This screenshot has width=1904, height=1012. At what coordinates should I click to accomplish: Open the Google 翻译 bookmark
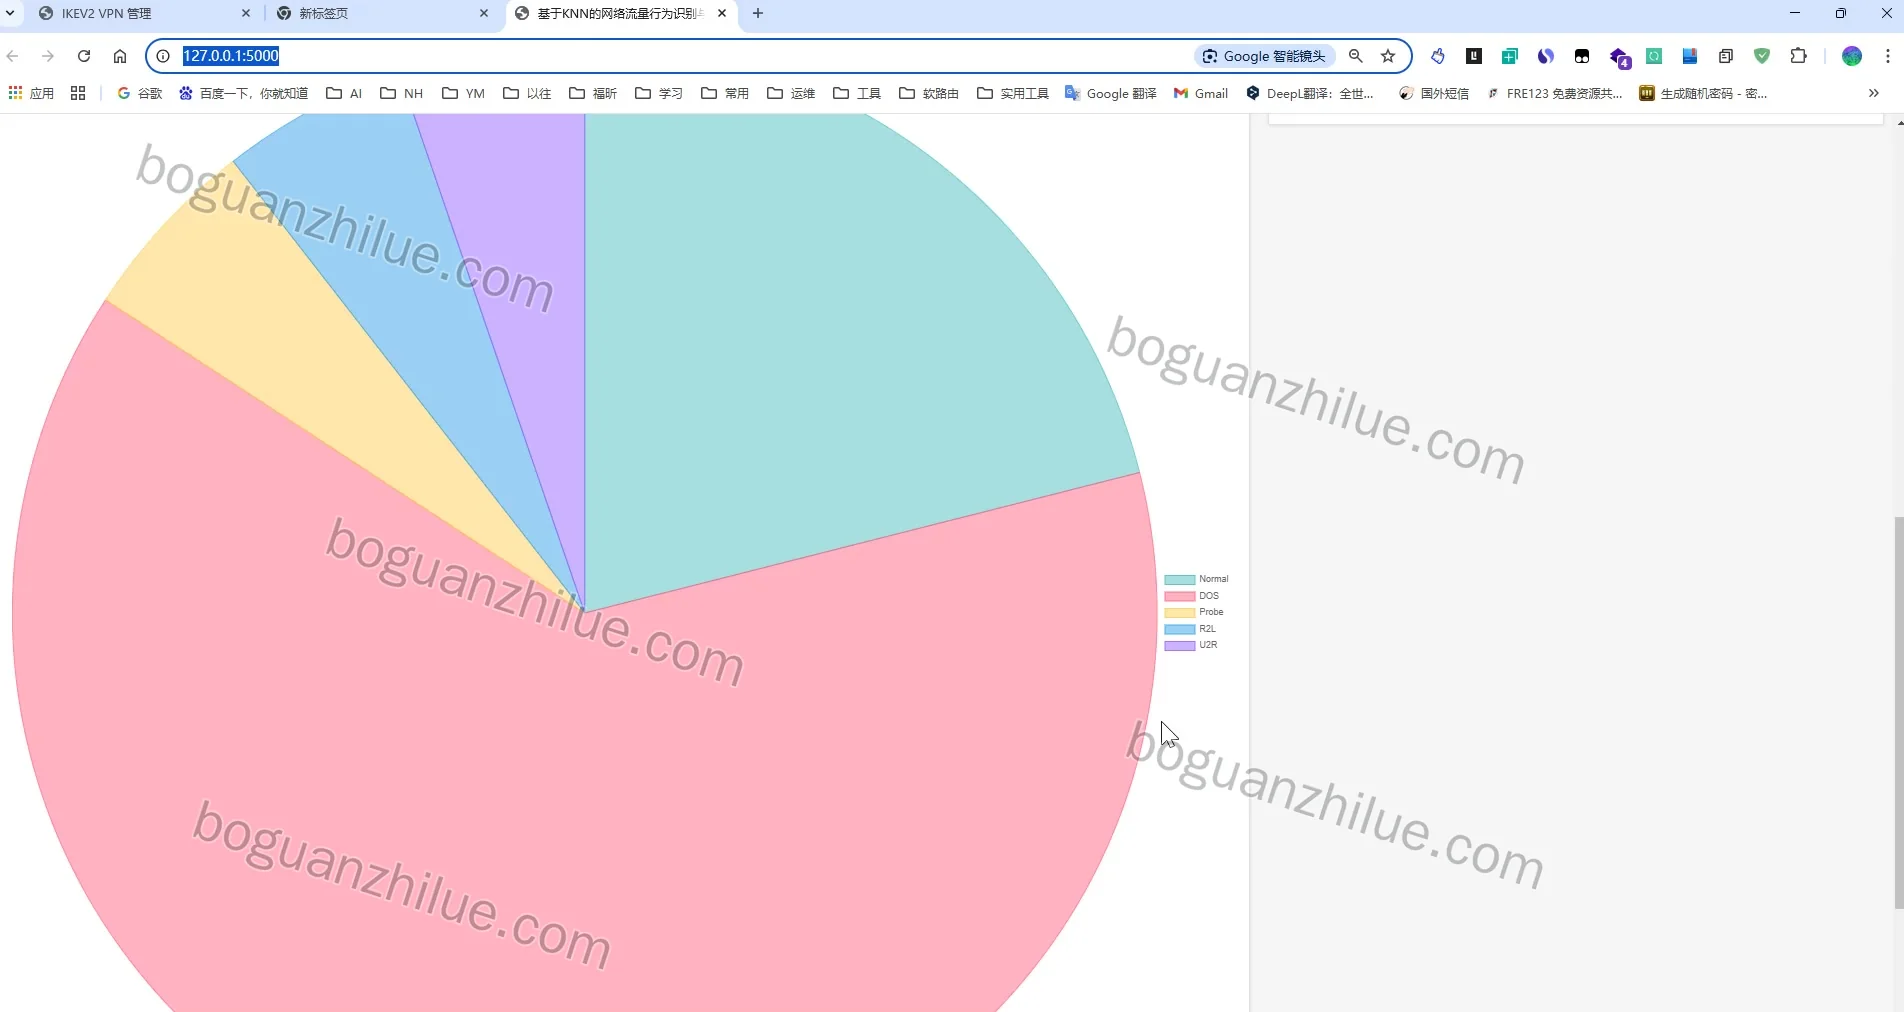tap(1111, 93)
